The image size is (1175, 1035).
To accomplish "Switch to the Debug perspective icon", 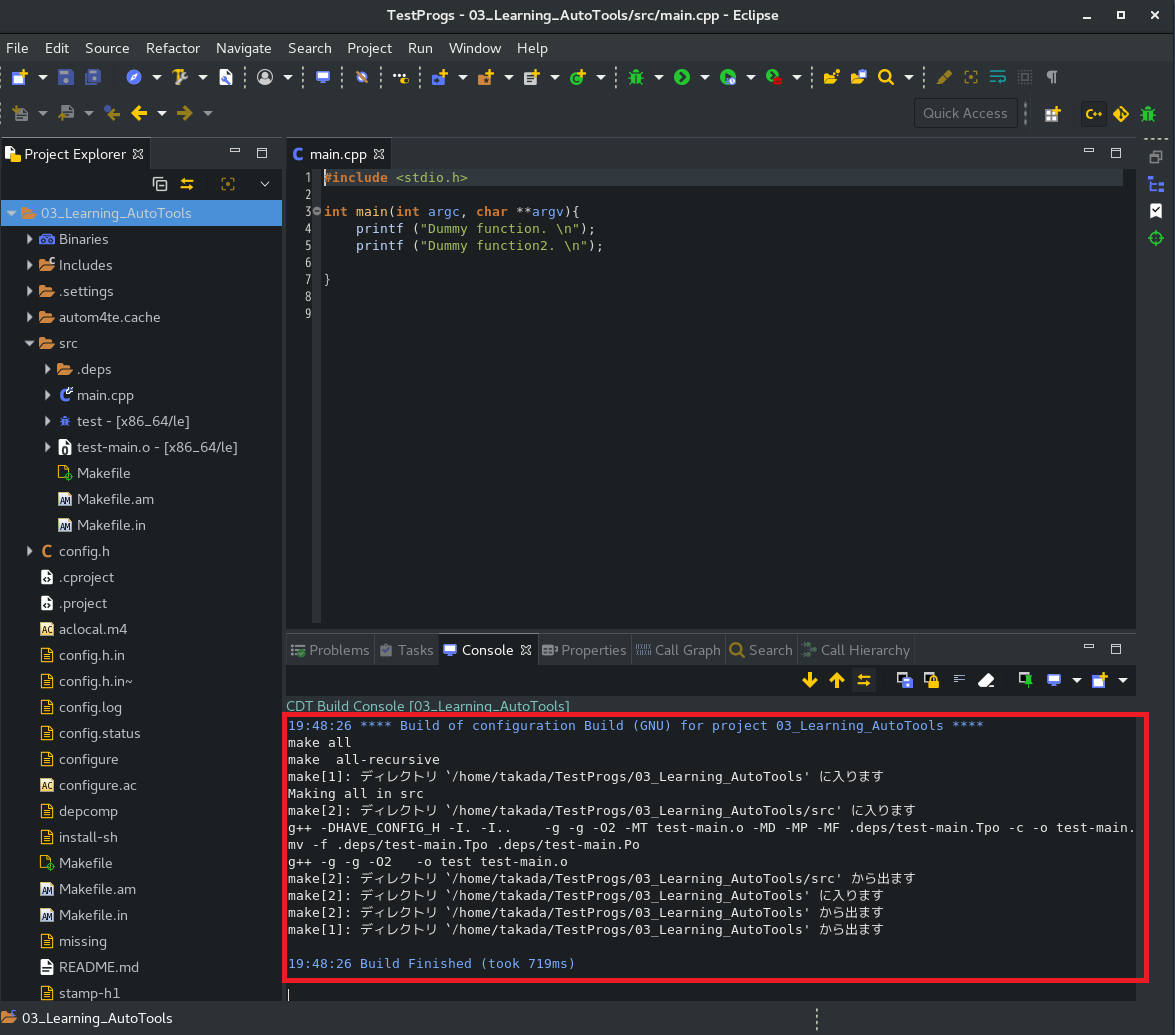I will tap(1147, 113).
